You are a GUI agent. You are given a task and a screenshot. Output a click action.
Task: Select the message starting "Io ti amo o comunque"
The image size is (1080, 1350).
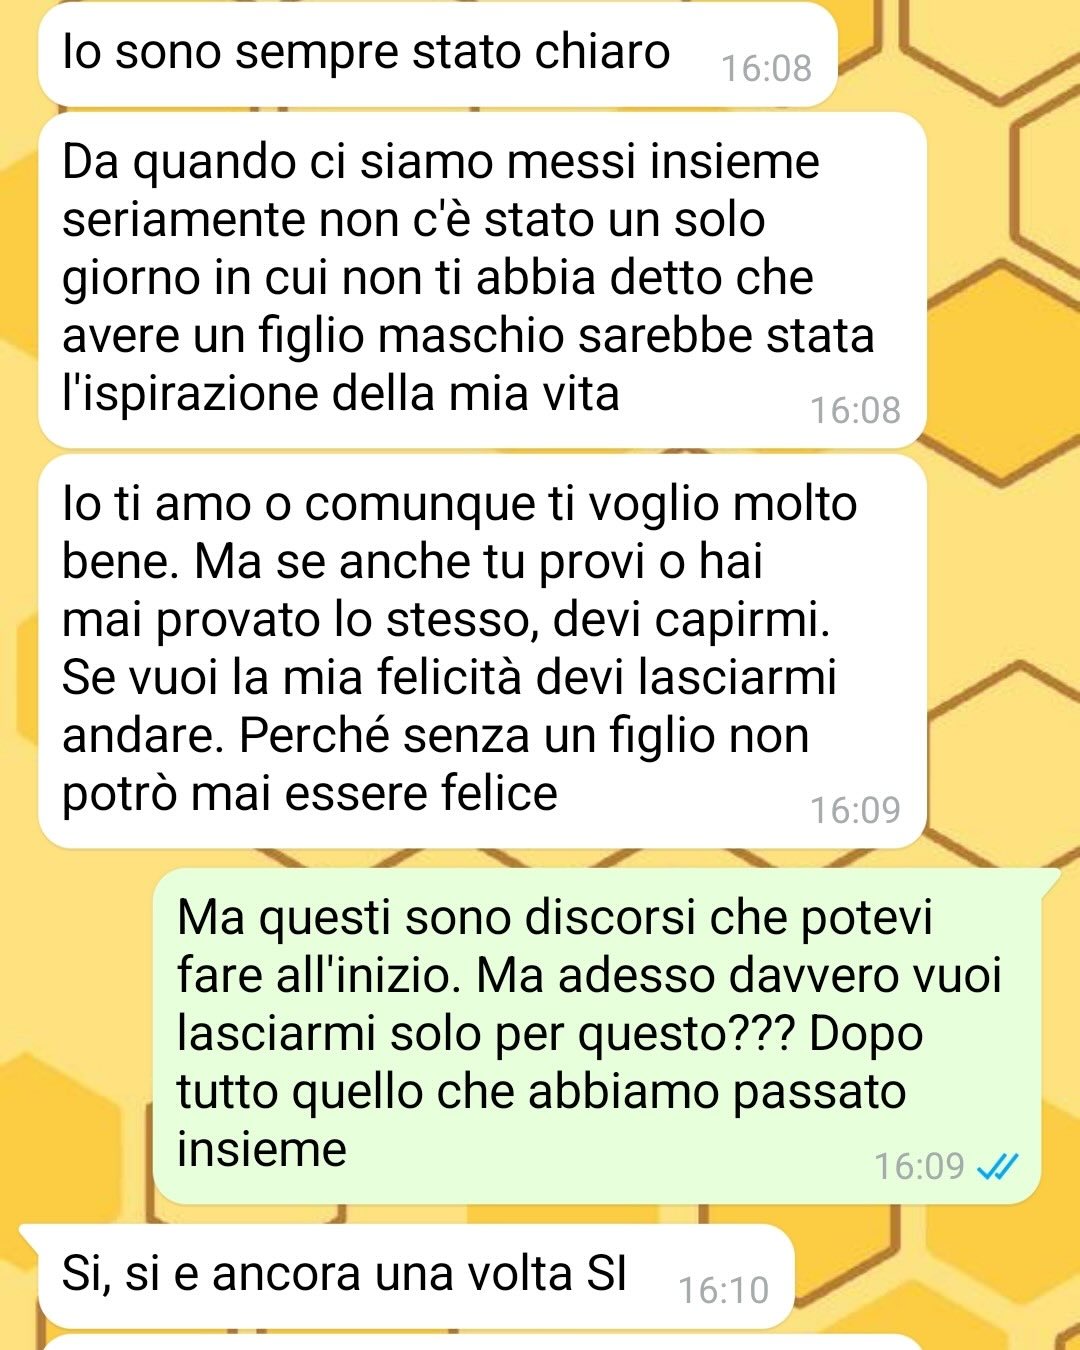[482, 651]
